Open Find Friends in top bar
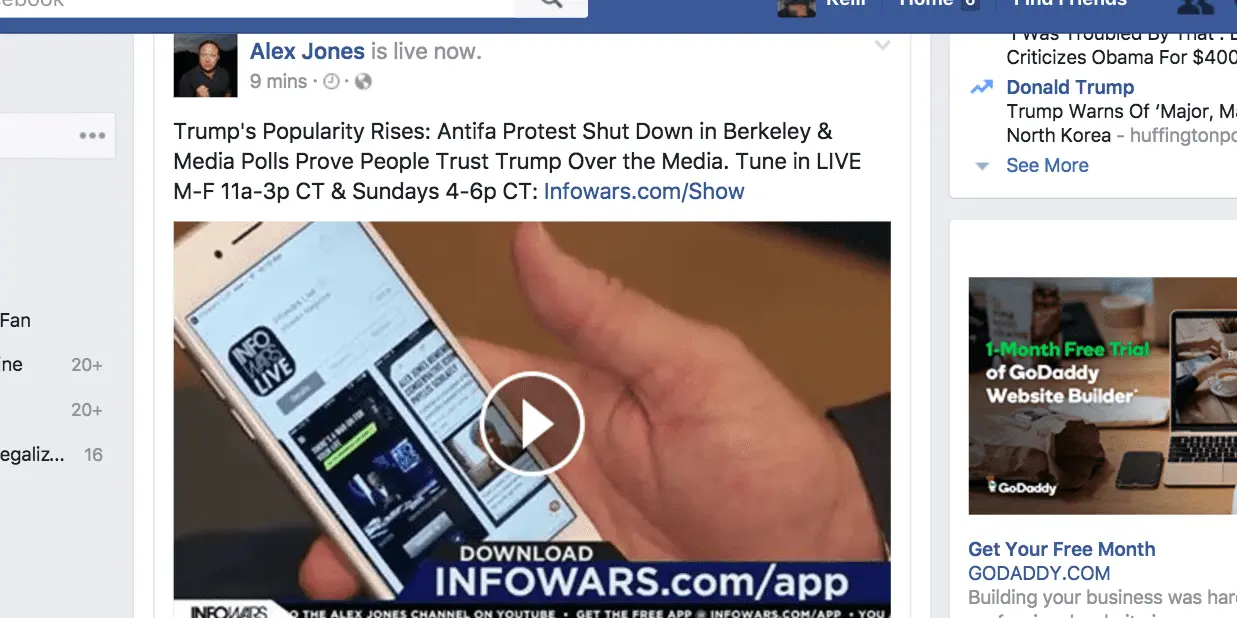This screenshot has width=1237, height=618. [1070, 3]
